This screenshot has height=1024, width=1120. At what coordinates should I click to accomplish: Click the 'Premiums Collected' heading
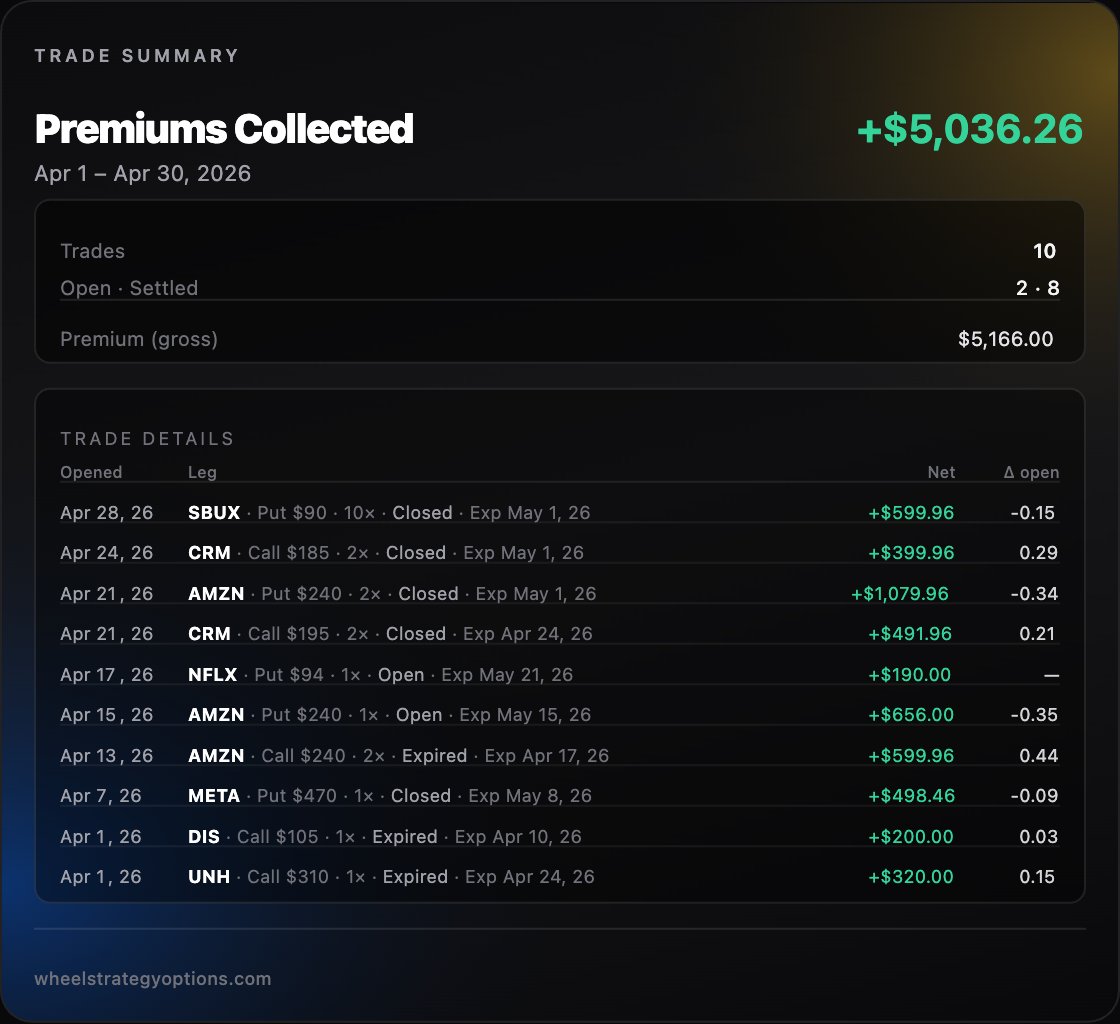tap(224, 129)
